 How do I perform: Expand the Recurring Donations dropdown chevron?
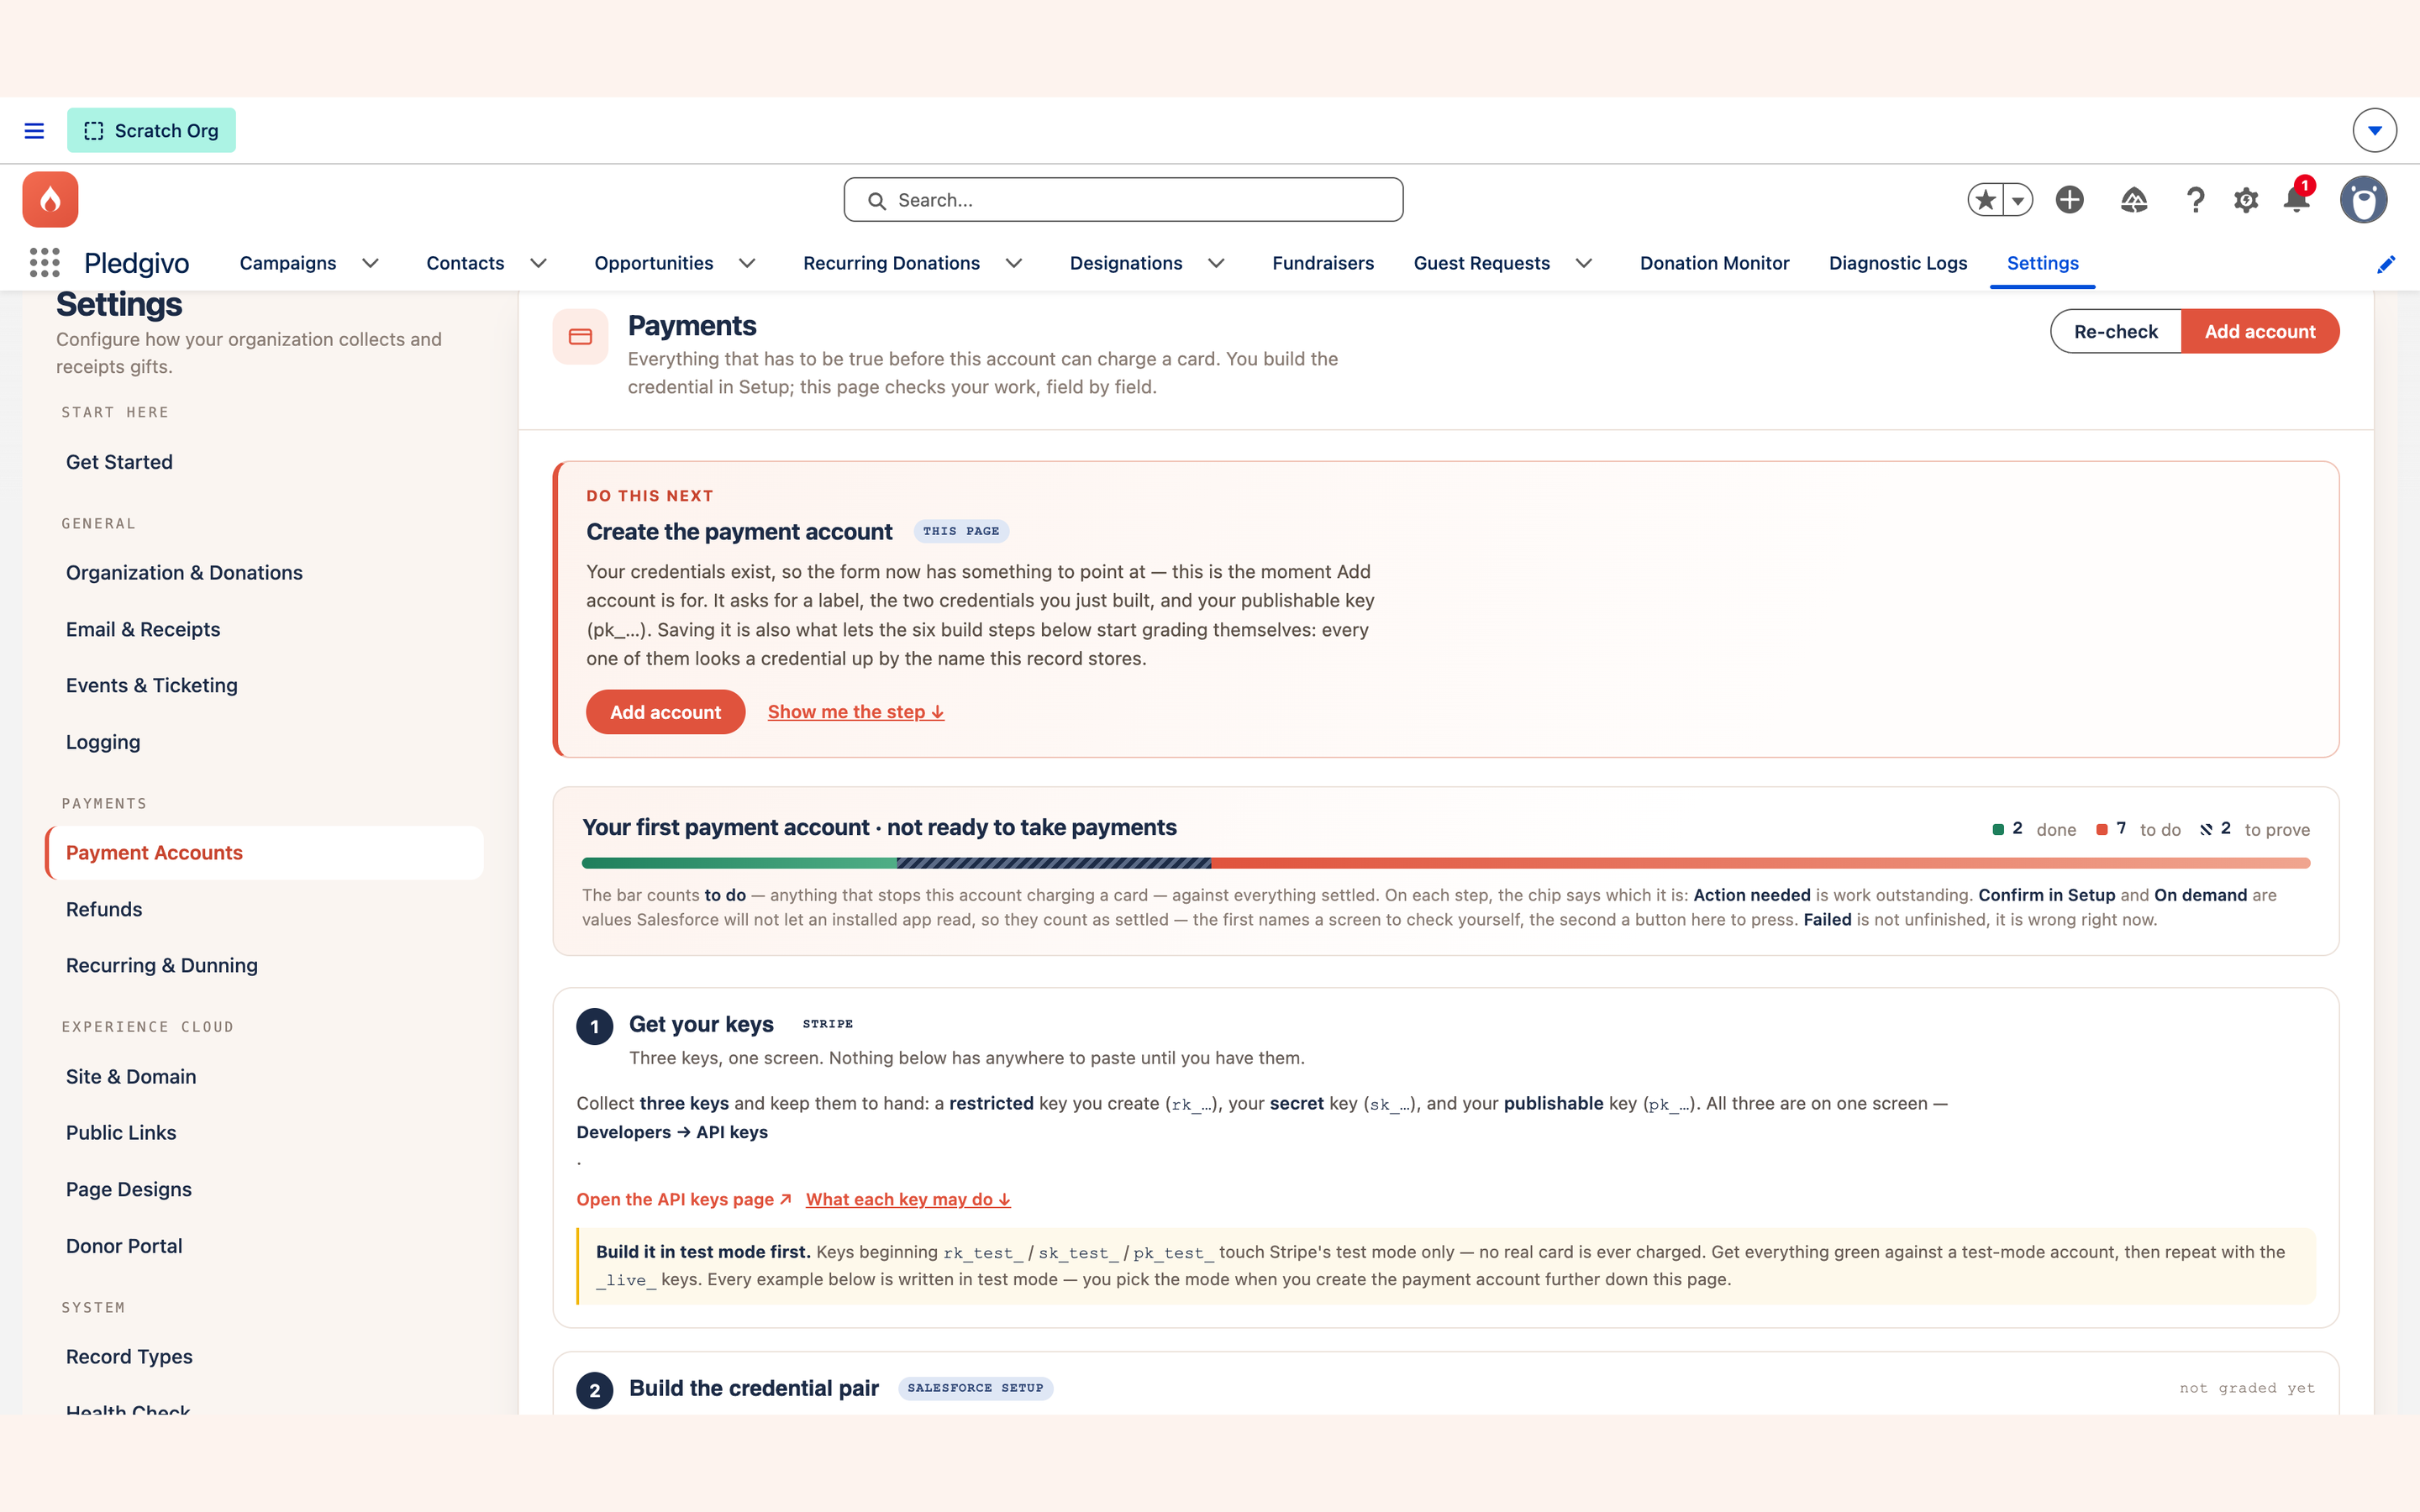[x=1014, y=263]
